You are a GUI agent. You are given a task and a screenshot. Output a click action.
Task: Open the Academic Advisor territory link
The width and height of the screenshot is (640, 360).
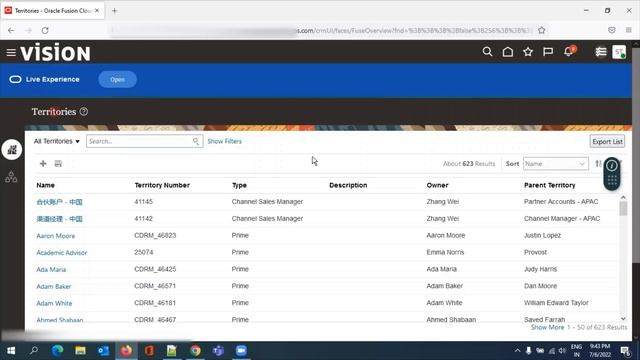pos(62,253)
